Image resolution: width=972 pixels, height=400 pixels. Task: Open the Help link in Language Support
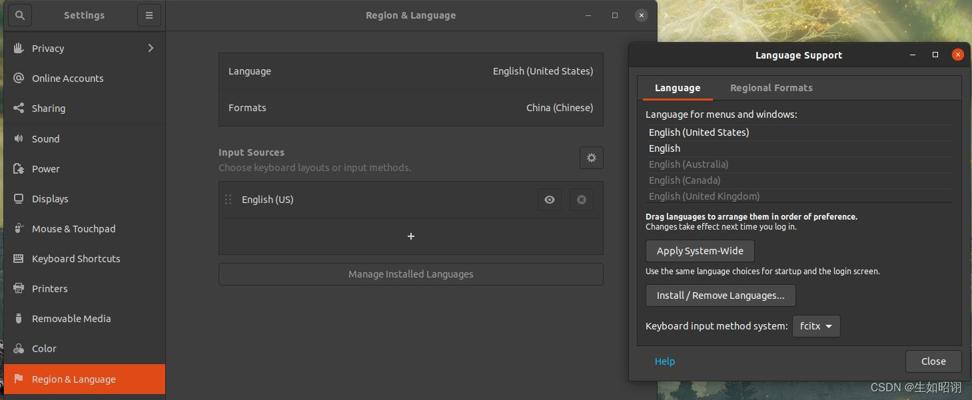click(x=665, y=362)
